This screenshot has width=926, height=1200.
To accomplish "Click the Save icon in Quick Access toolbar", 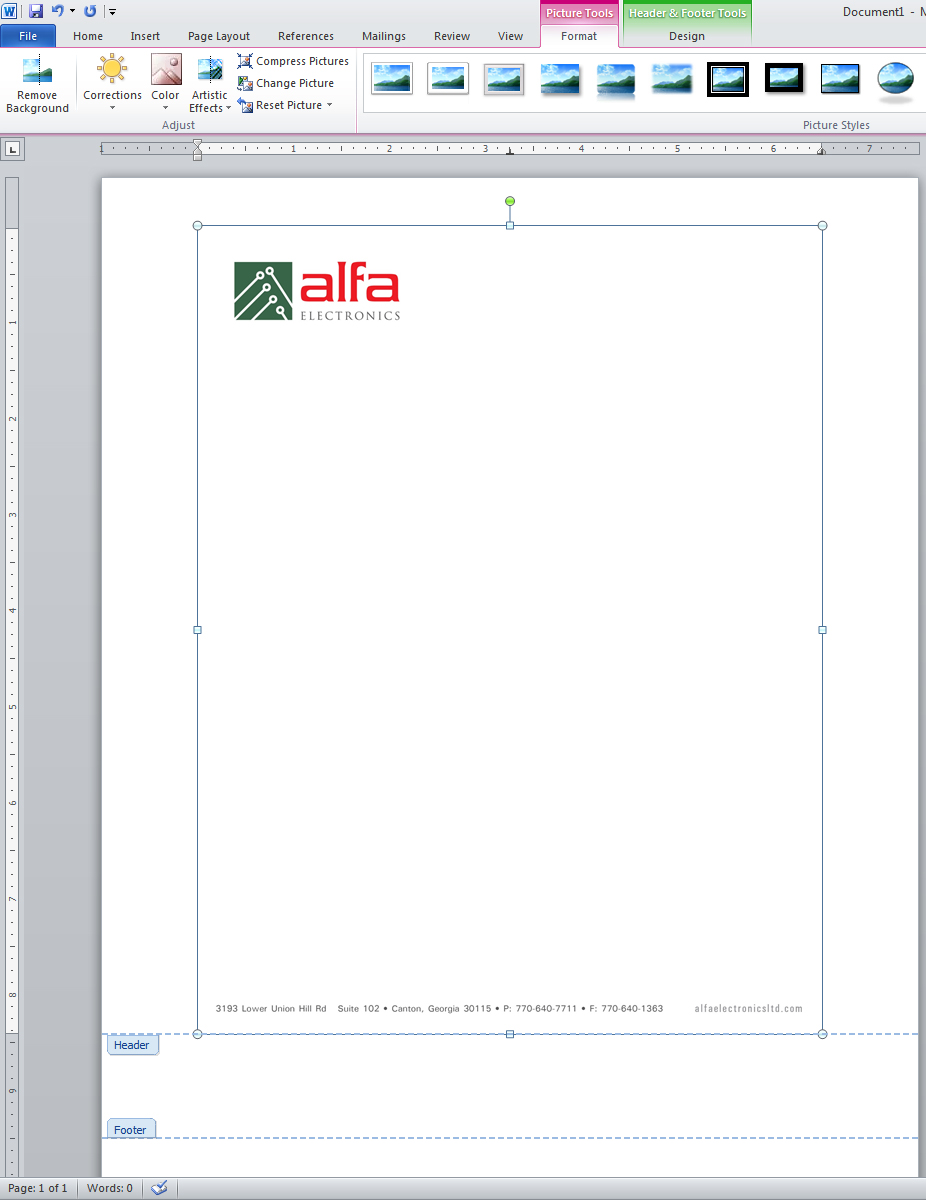I will 36,11.
